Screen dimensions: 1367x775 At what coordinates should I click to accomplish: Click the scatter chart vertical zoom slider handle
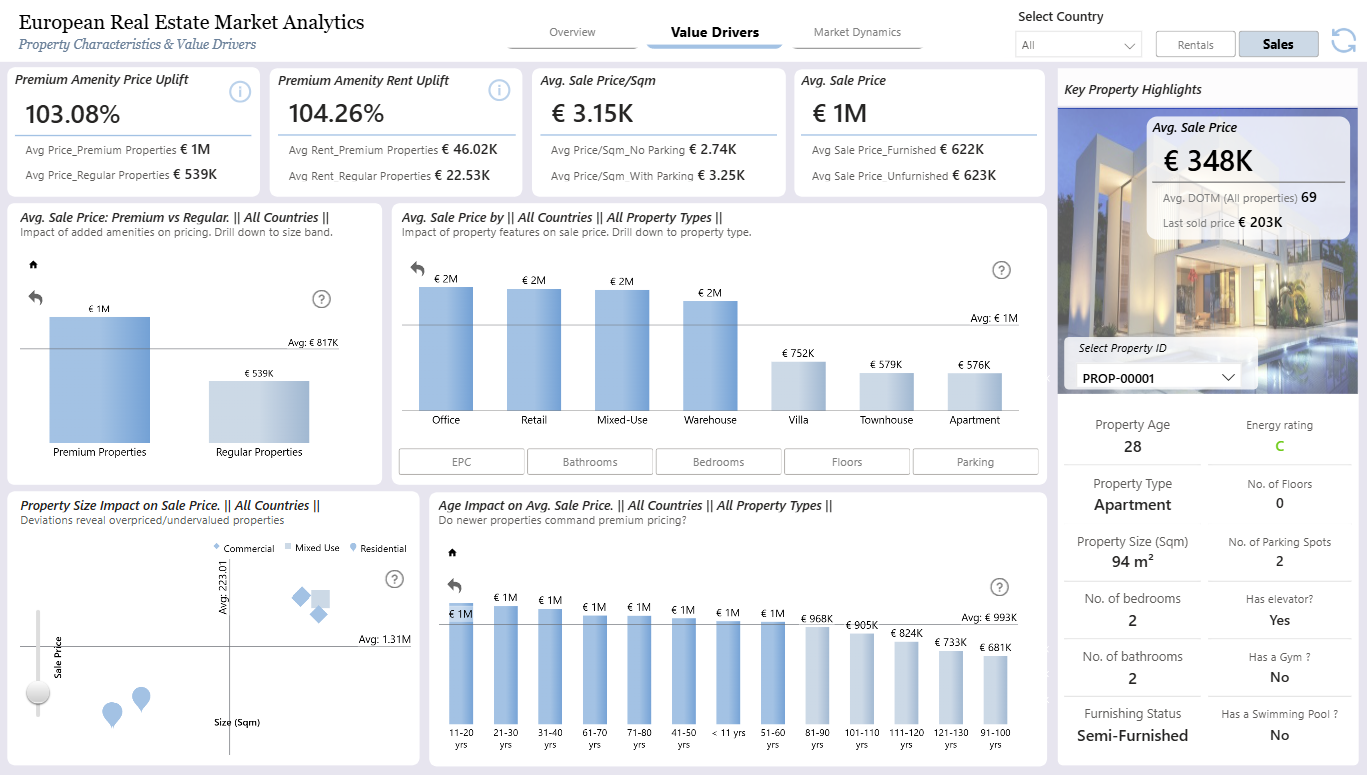38,693
